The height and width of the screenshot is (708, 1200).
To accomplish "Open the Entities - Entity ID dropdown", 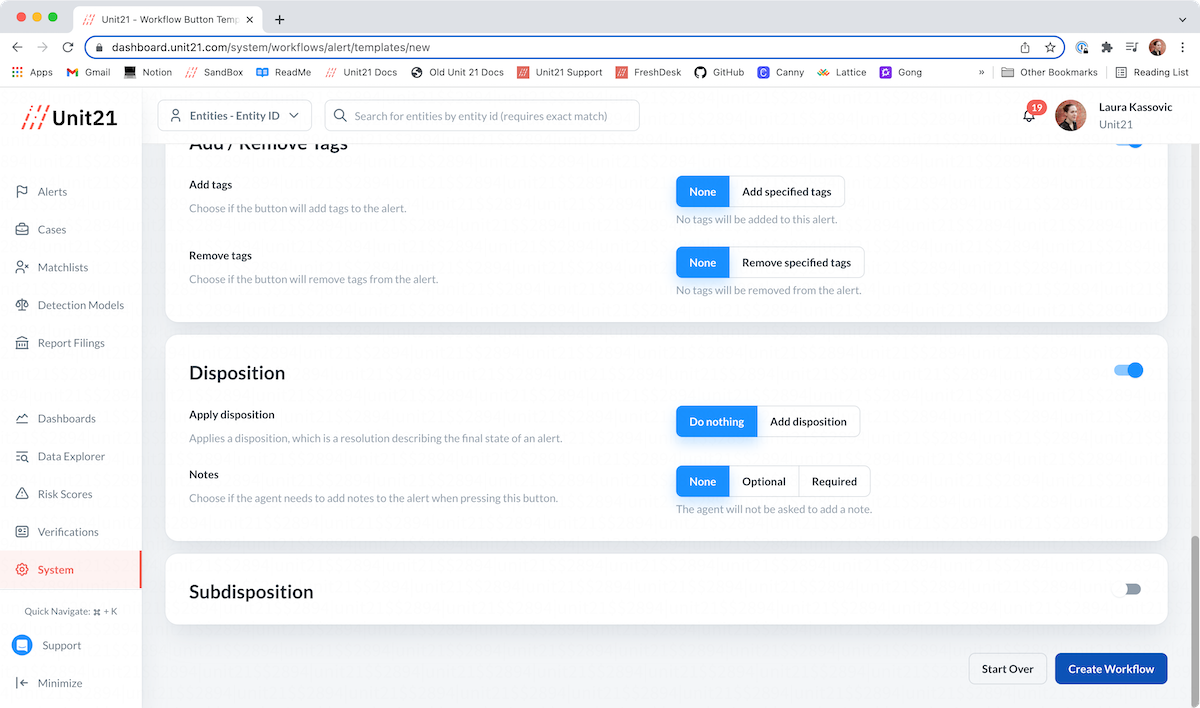I will (x=235, y=116).
